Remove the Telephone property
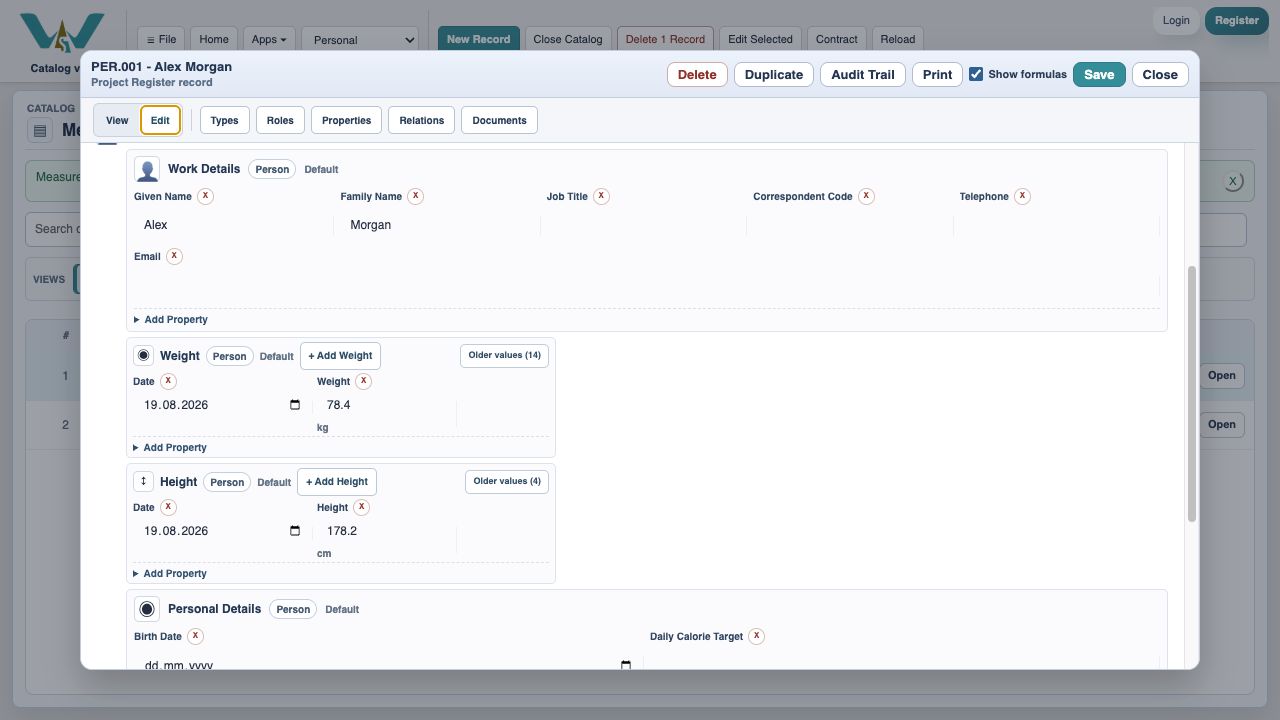Image resolution: width=1280 pixels, height=720 pixels. [1022, 196]
